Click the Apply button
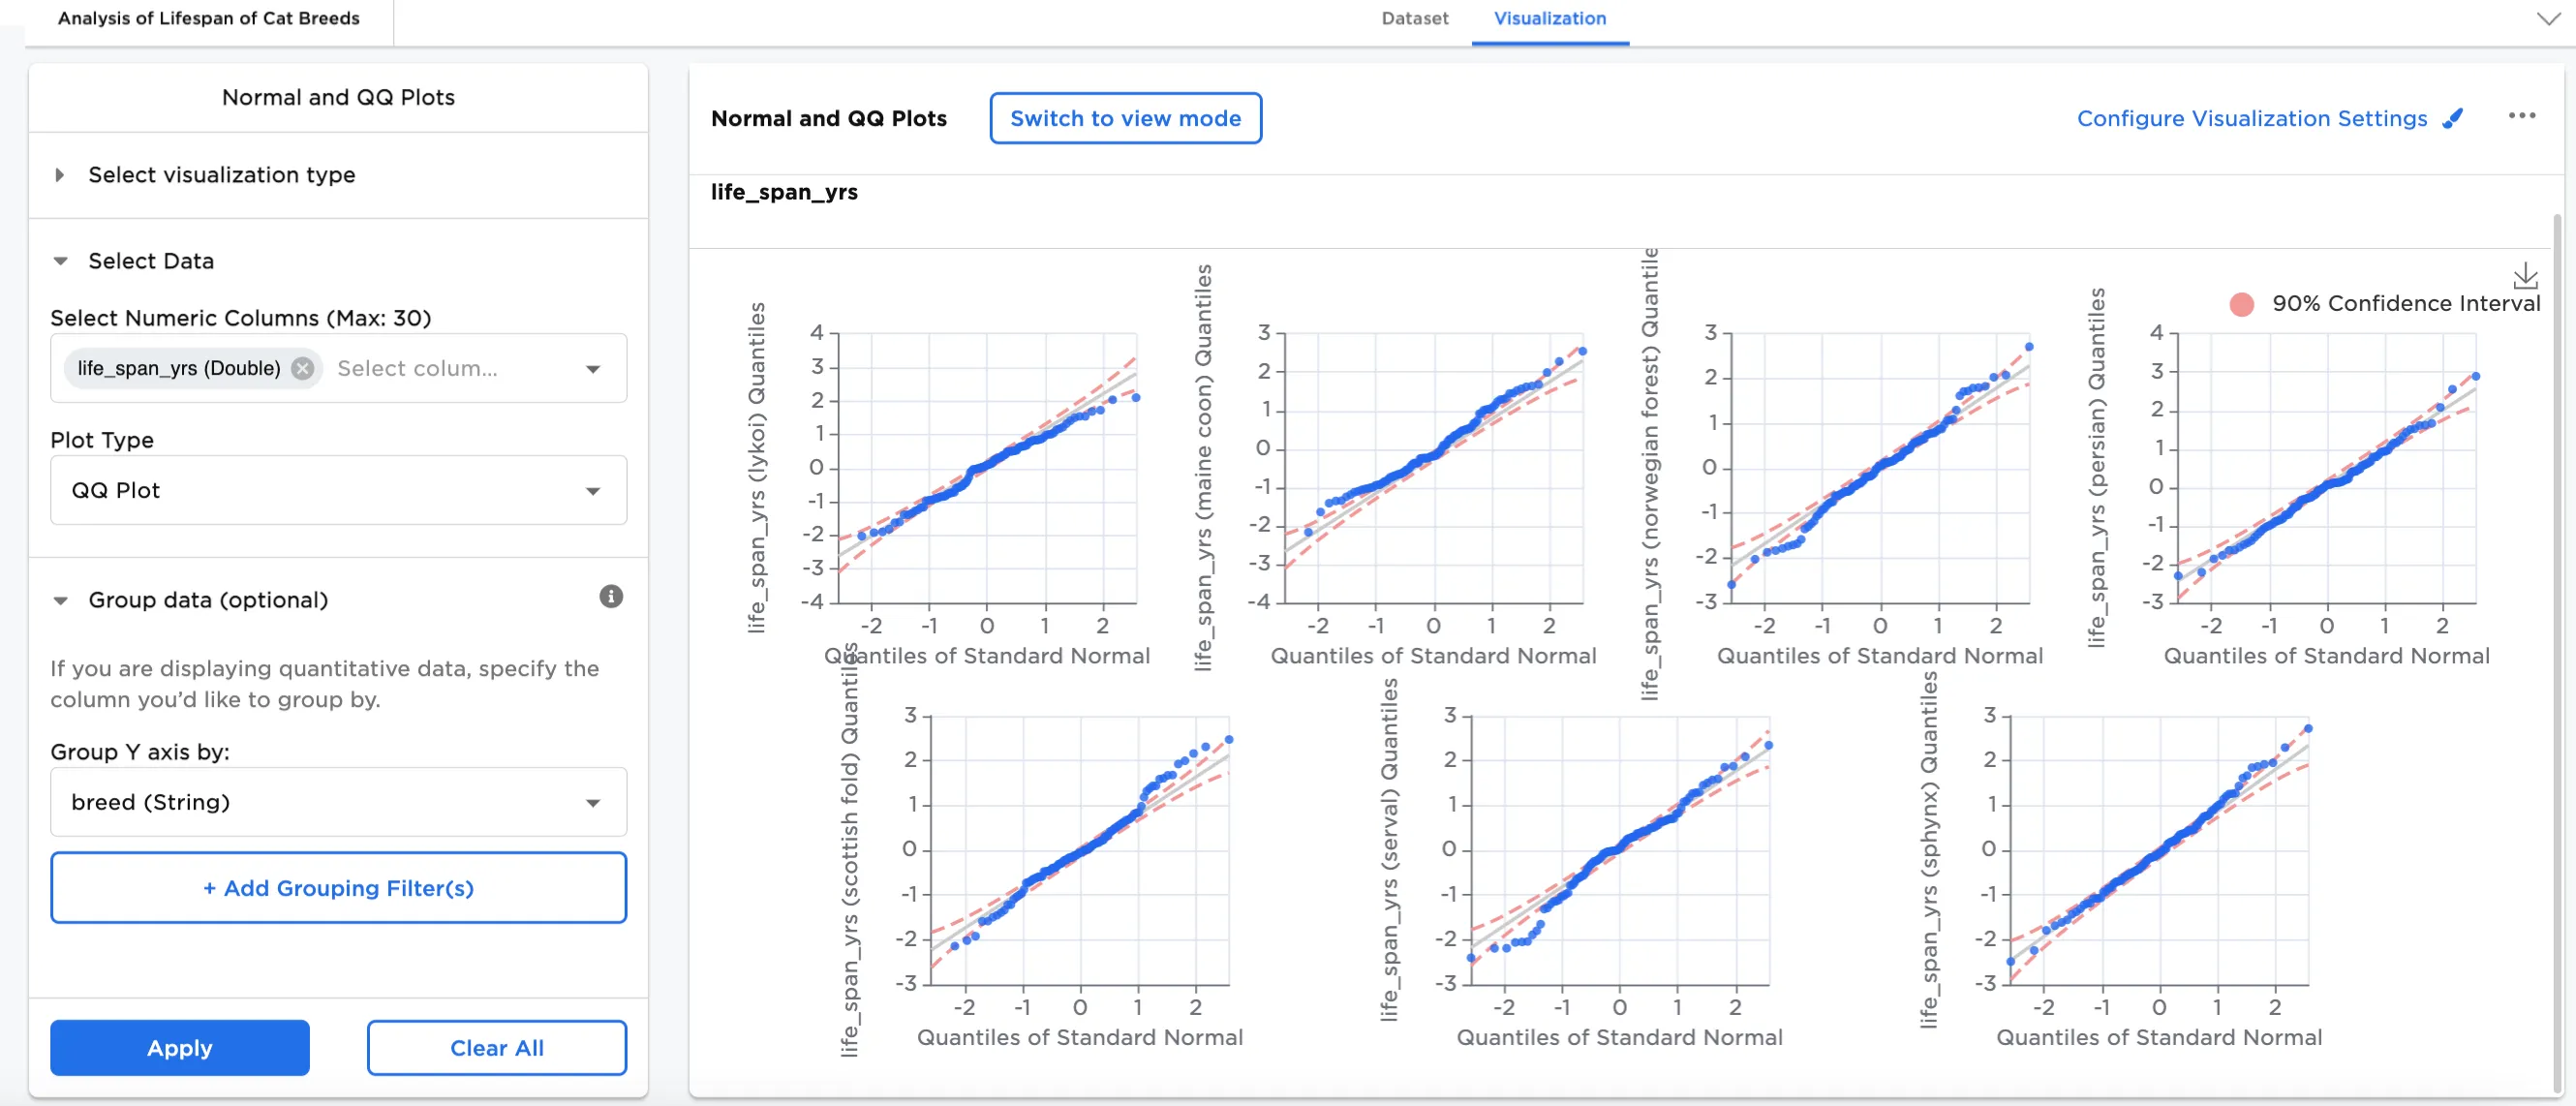Screen dimensions: 2576x1106 click(180, 1047)
